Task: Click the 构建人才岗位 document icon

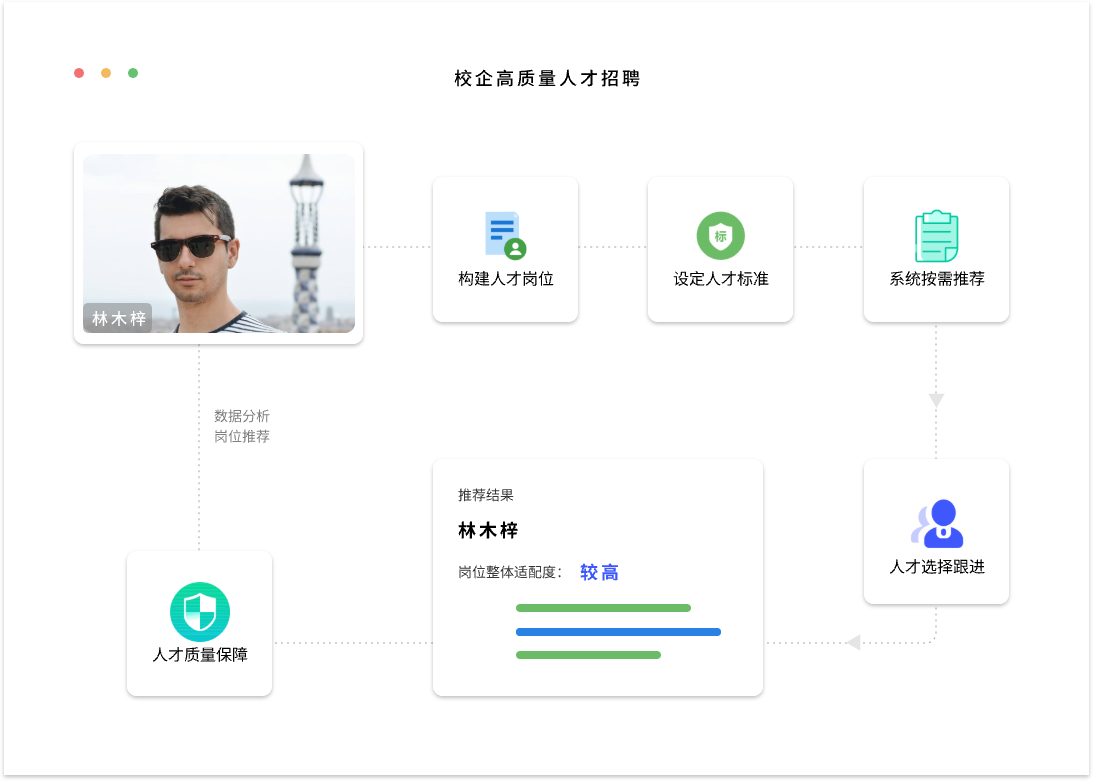Action: (x=505, y=234)
